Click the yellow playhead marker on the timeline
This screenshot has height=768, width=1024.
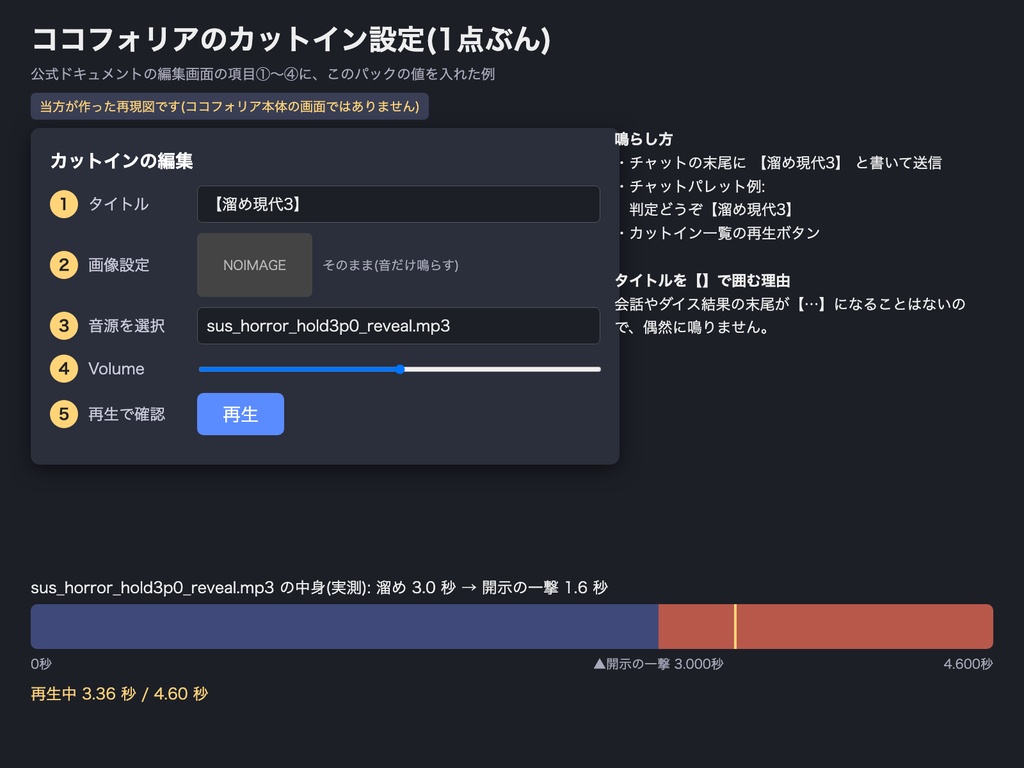735,626
